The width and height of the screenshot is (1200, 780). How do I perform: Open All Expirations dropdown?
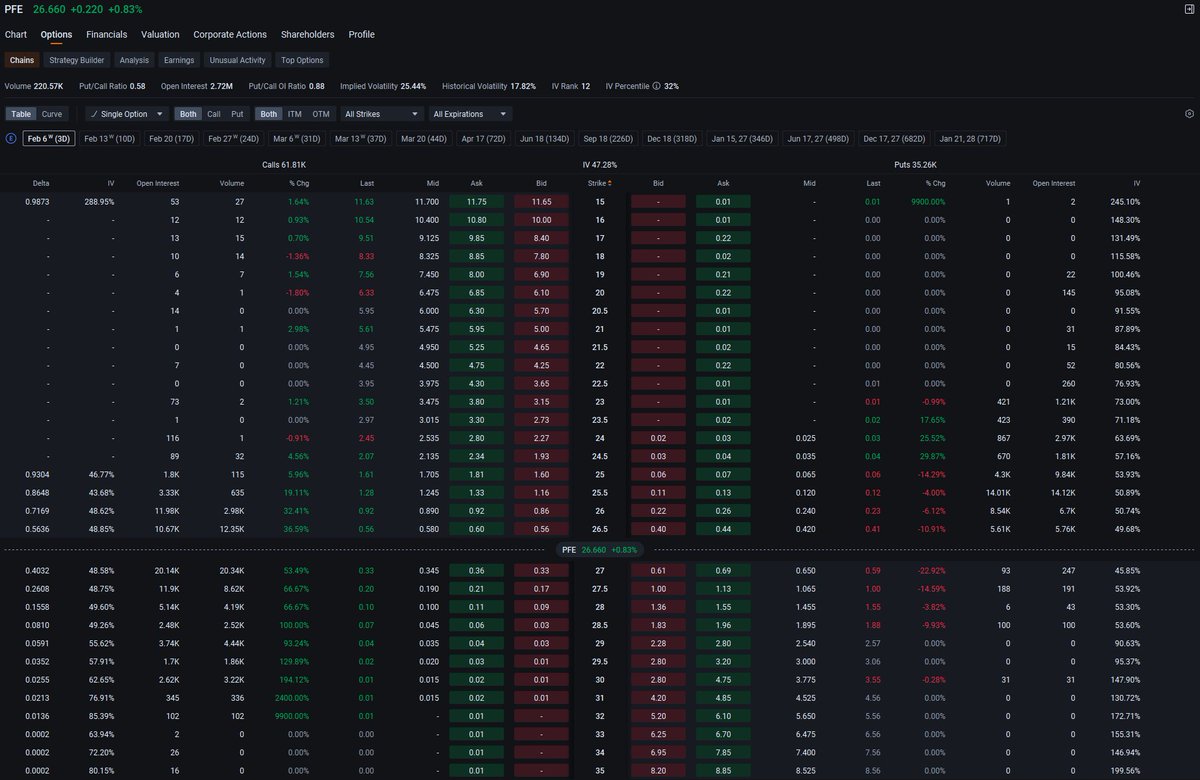click(x=469, y=114)
